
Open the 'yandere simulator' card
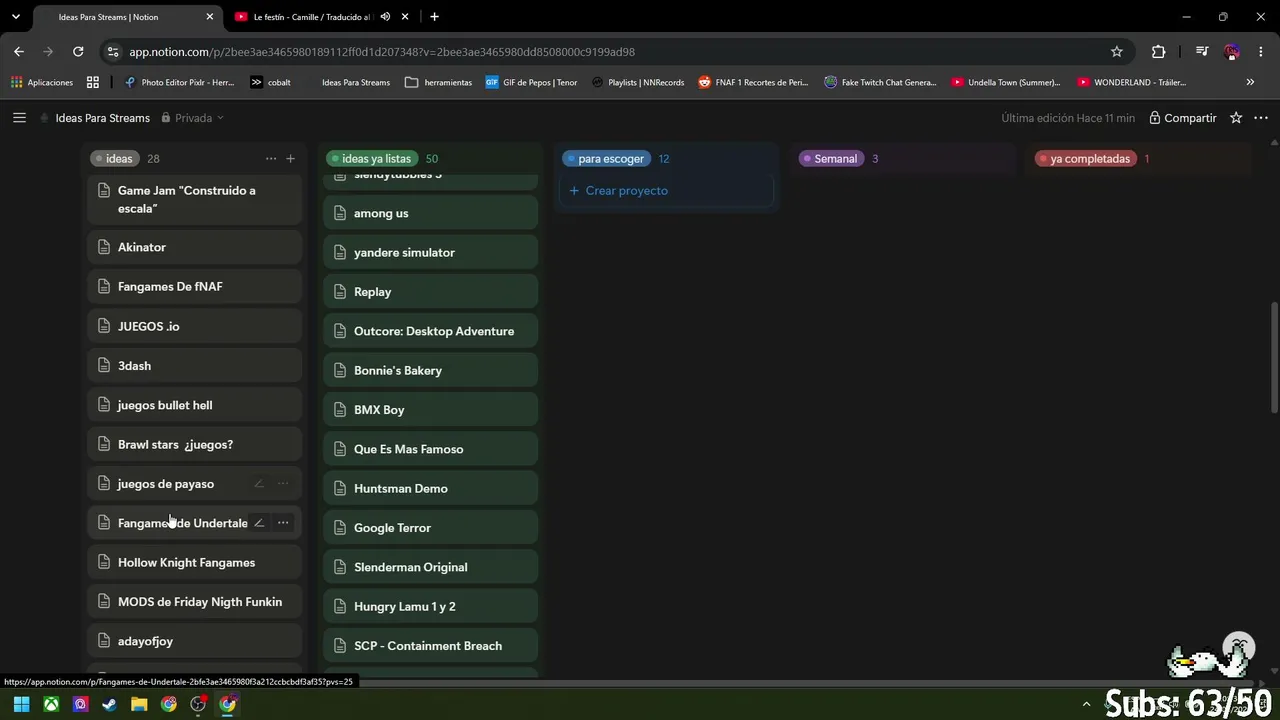431,253
